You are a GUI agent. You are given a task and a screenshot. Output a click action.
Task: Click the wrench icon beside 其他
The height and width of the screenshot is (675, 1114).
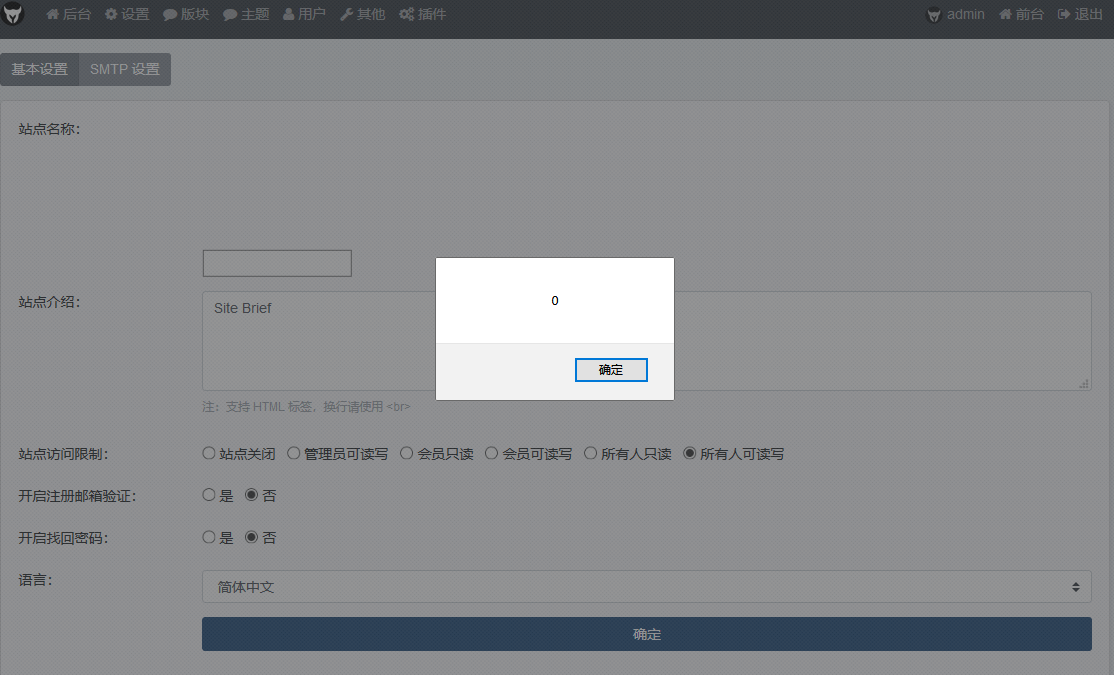(347, 14)
